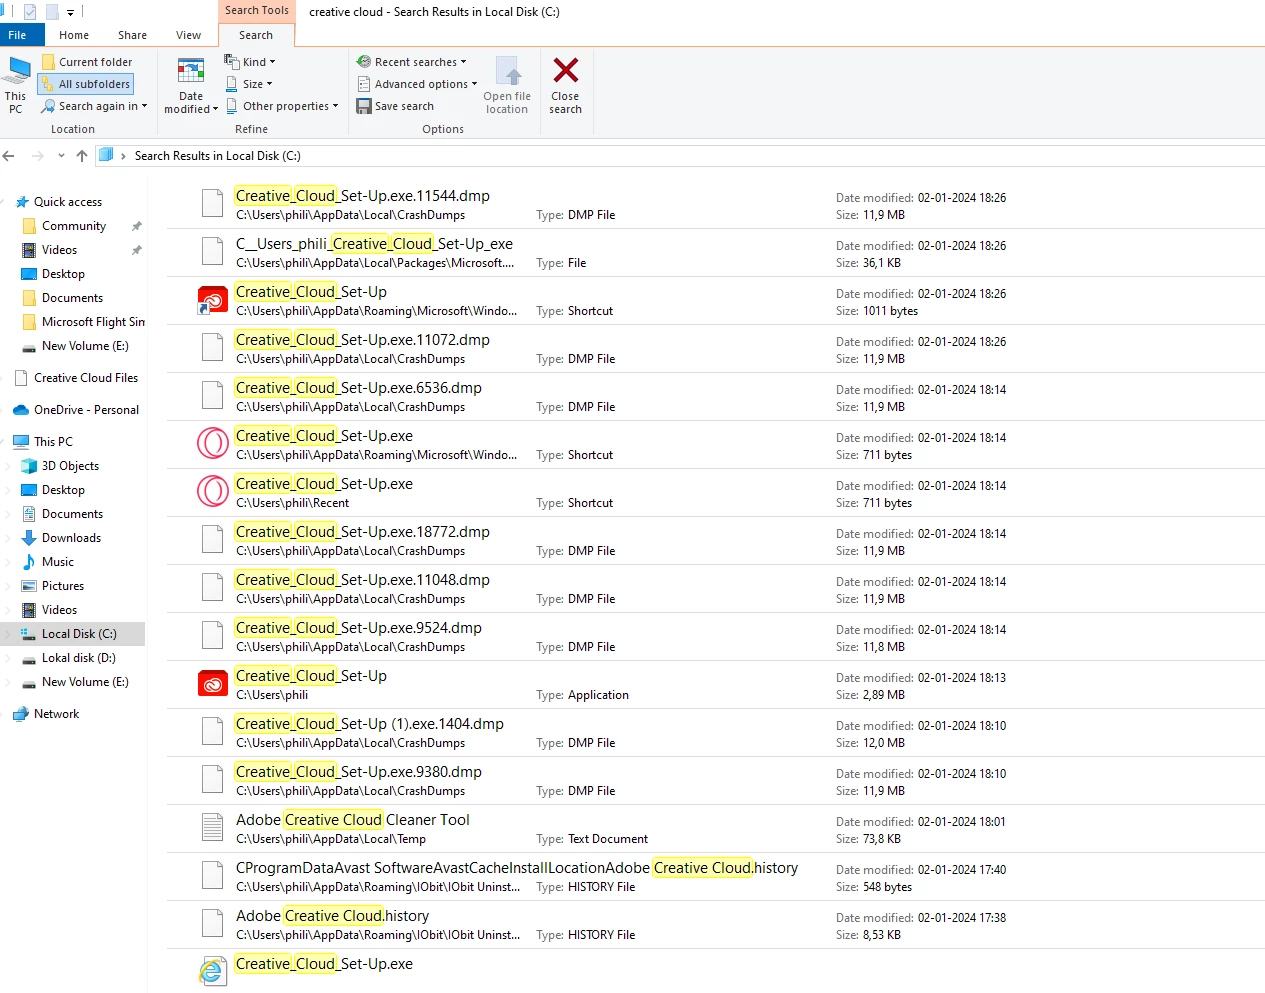Click the This PC location icon
1265x993 pixels.
point(16,85)
